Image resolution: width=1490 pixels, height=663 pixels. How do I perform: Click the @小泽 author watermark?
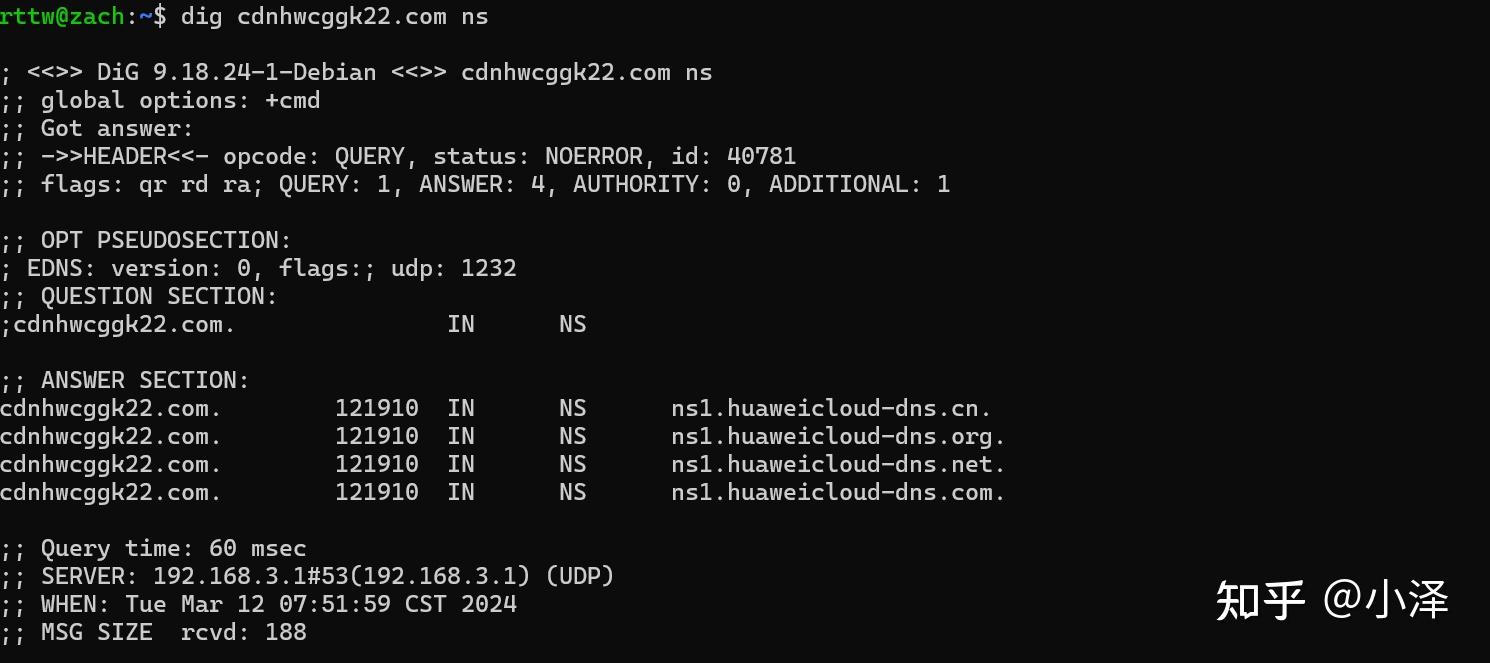[1386, 600]
